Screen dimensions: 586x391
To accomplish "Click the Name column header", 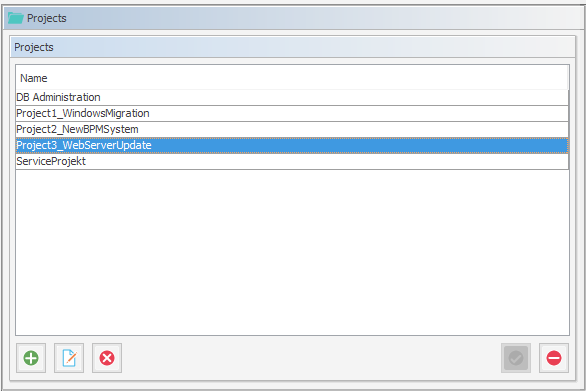I will [292, 78].
